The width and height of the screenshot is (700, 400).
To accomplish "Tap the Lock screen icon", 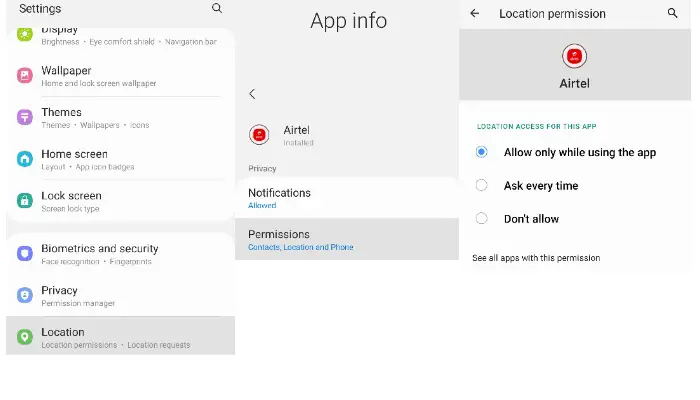I will pos(25,200).
